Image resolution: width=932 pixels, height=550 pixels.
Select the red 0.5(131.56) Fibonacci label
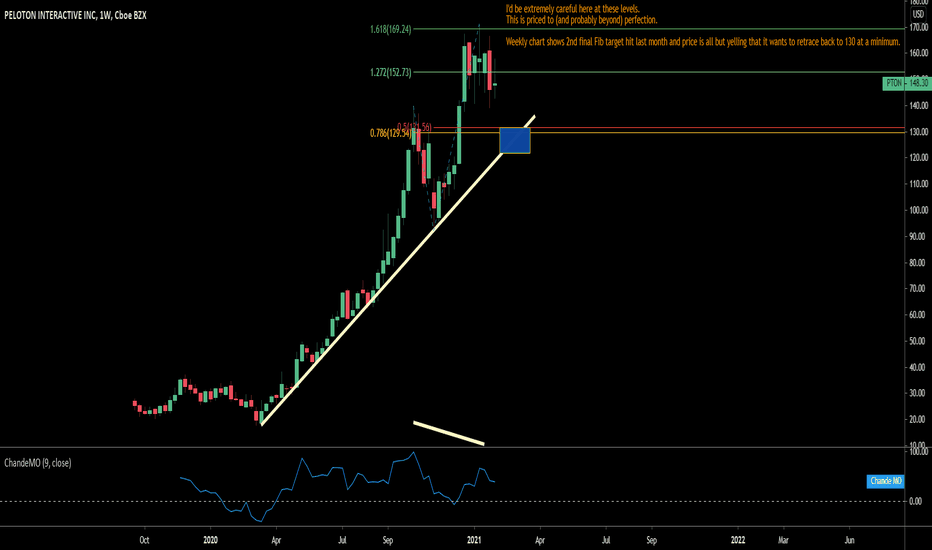pyautogui.click(x=414, y=127)
